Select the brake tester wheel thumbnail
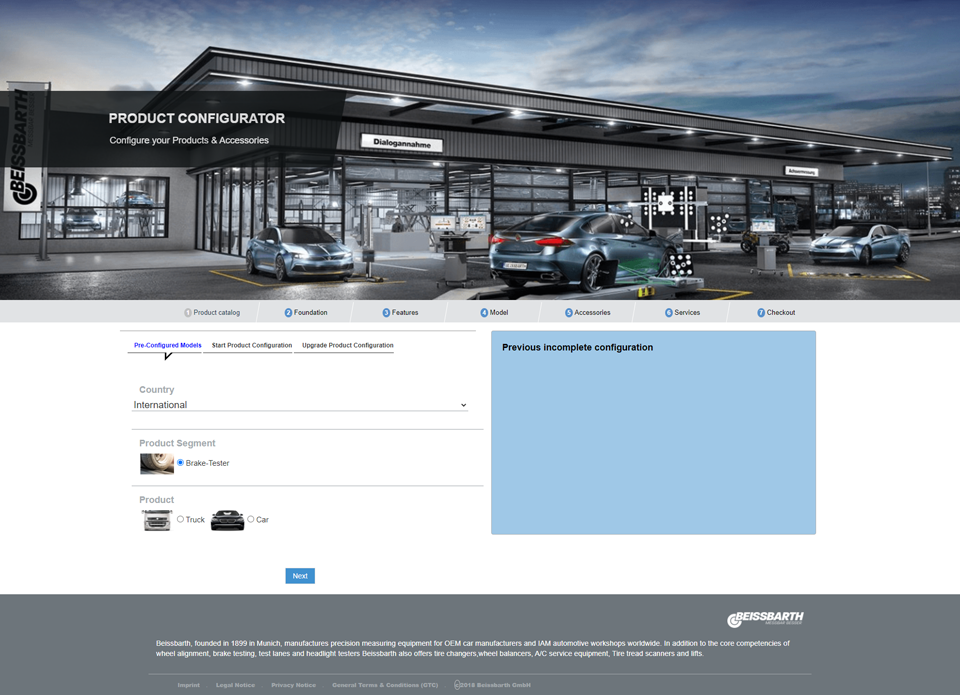Viewport: 960px width, 695px height. [x=157, y=464]
